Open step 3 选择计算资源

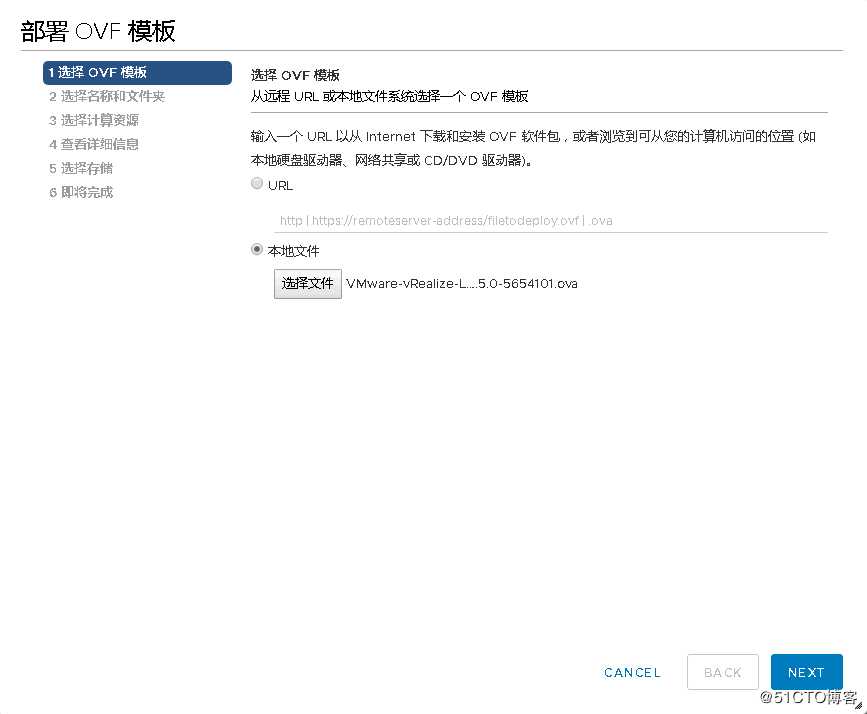94,120
